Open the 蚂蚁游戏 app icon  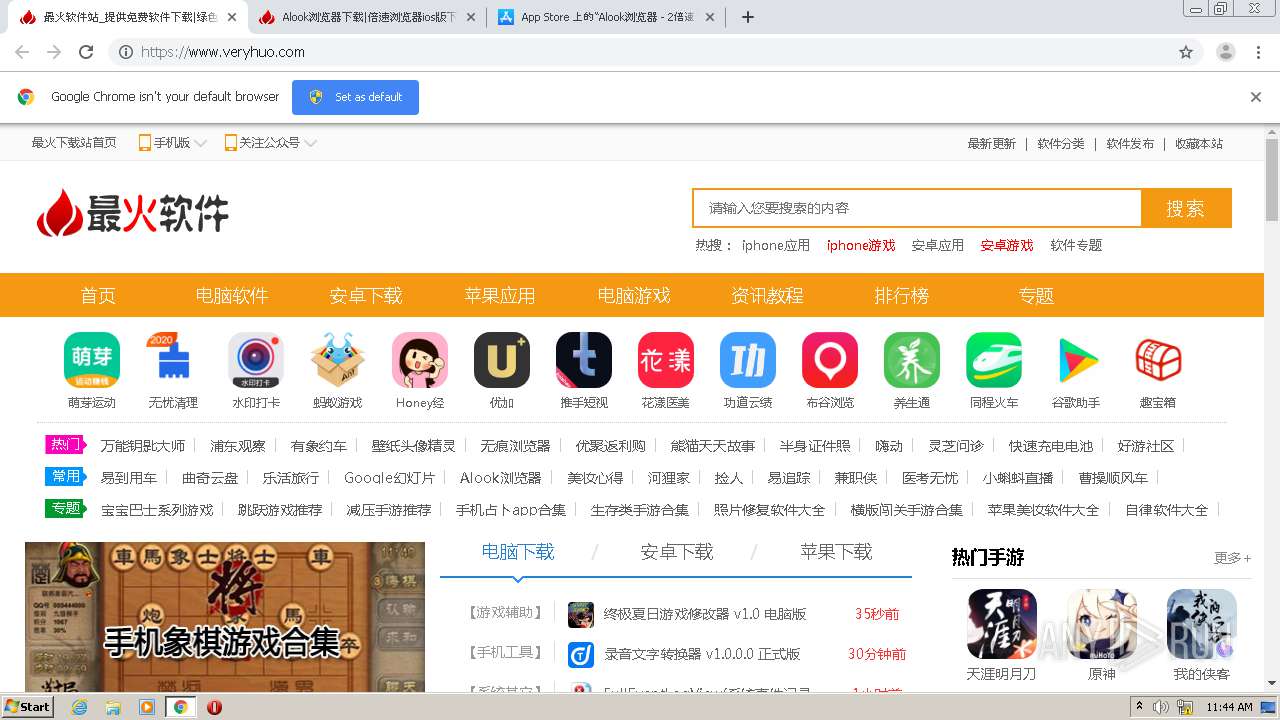pyautogui.click(x=338, y=360)
